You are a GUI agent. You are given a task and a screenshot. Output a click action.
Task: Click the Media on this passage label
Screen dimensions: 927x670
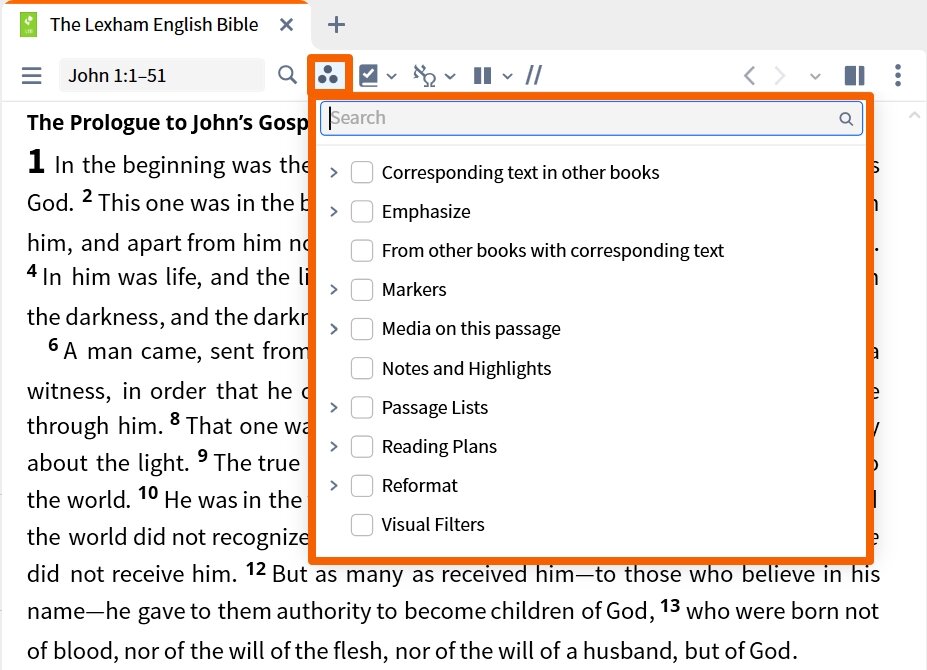tap(471, 329)
